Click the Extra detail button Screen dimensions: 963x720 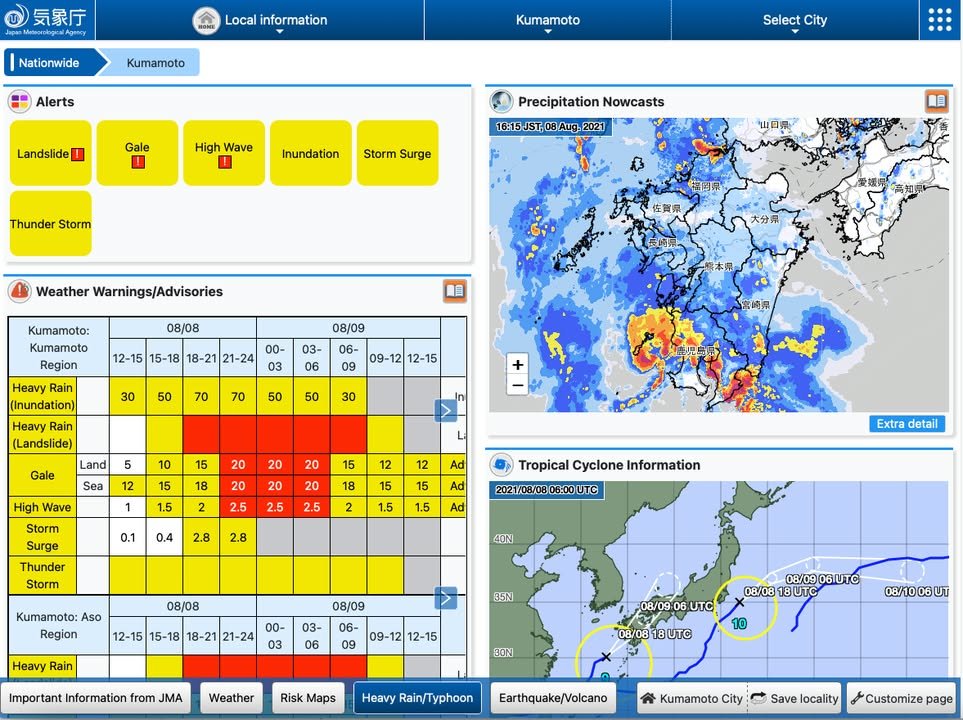[x=906, y=424]
